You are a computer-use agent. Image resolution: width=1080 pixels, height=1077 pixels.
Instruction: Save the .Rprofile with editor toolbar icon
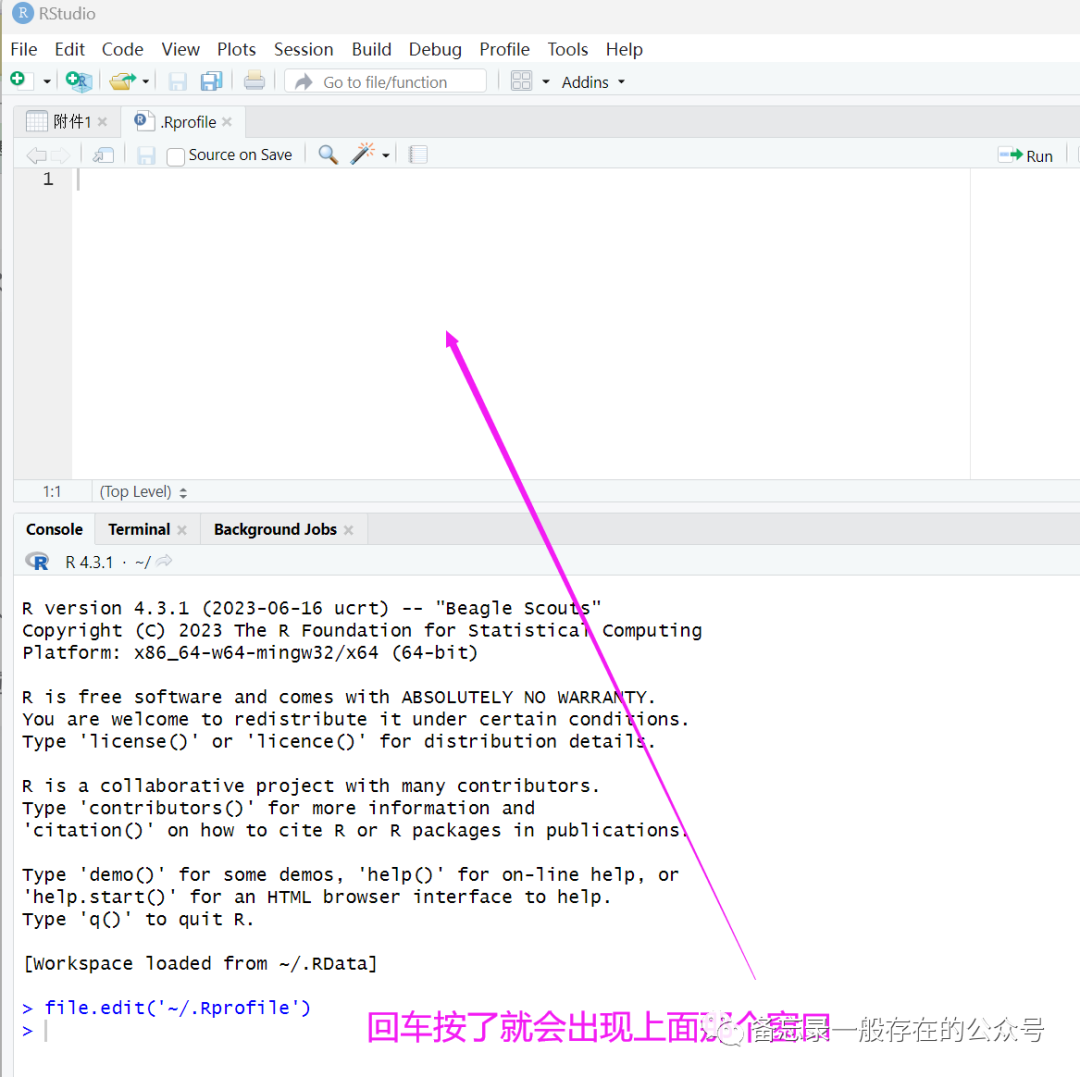(x=145, y=156)
